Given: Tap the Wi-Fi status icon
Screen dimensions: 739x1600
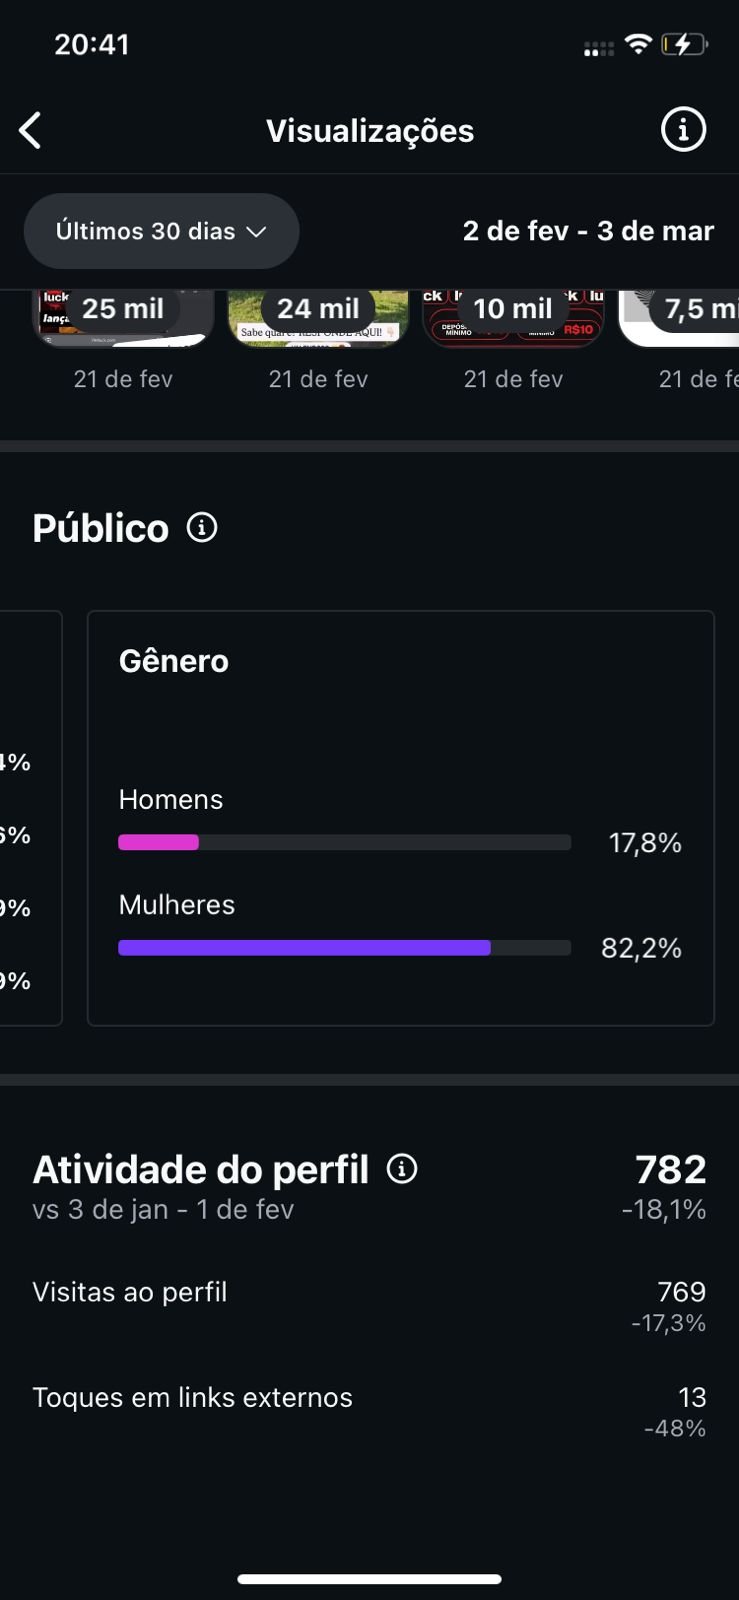Looking at the screenshot, I should [637, 44].
